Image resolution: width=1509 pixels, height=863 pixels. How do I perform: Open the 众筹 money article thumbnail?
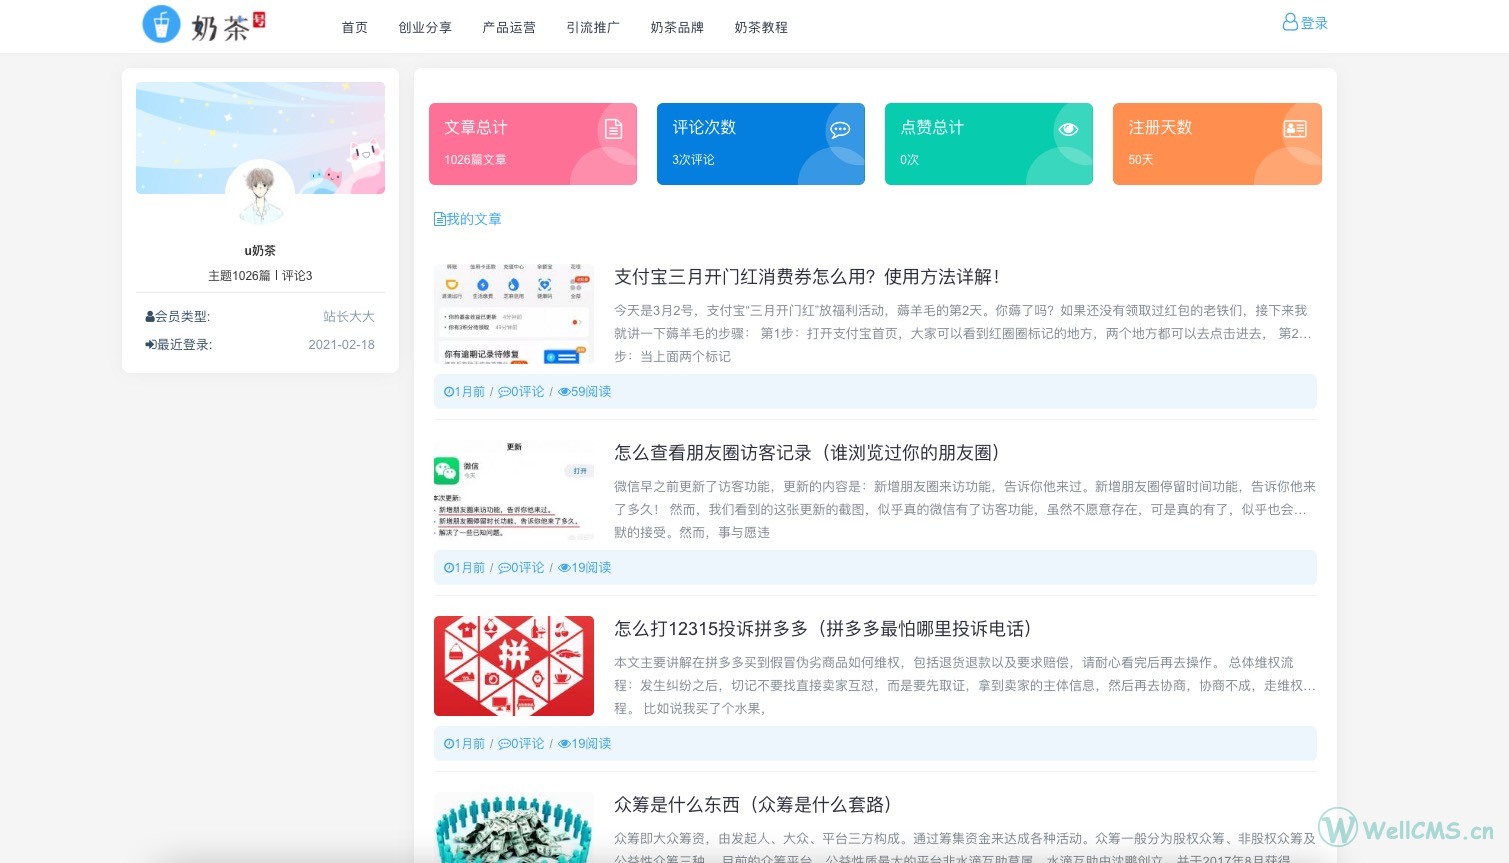coord(514,828)
